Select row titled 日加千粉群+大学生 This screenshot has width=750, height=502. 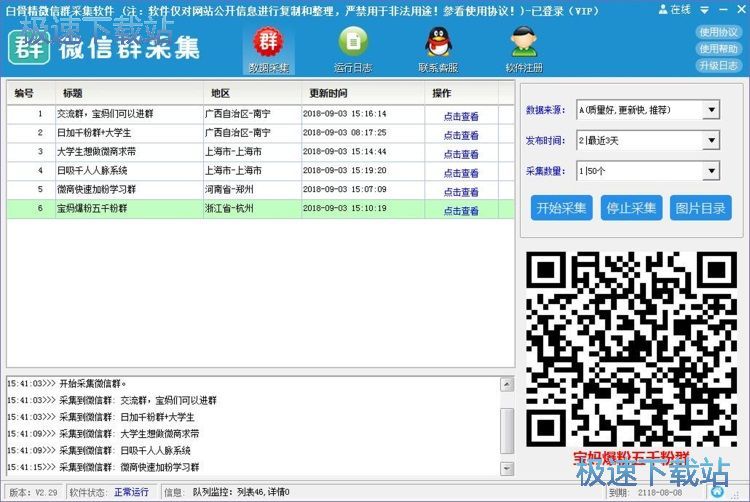tap(261, 133)
